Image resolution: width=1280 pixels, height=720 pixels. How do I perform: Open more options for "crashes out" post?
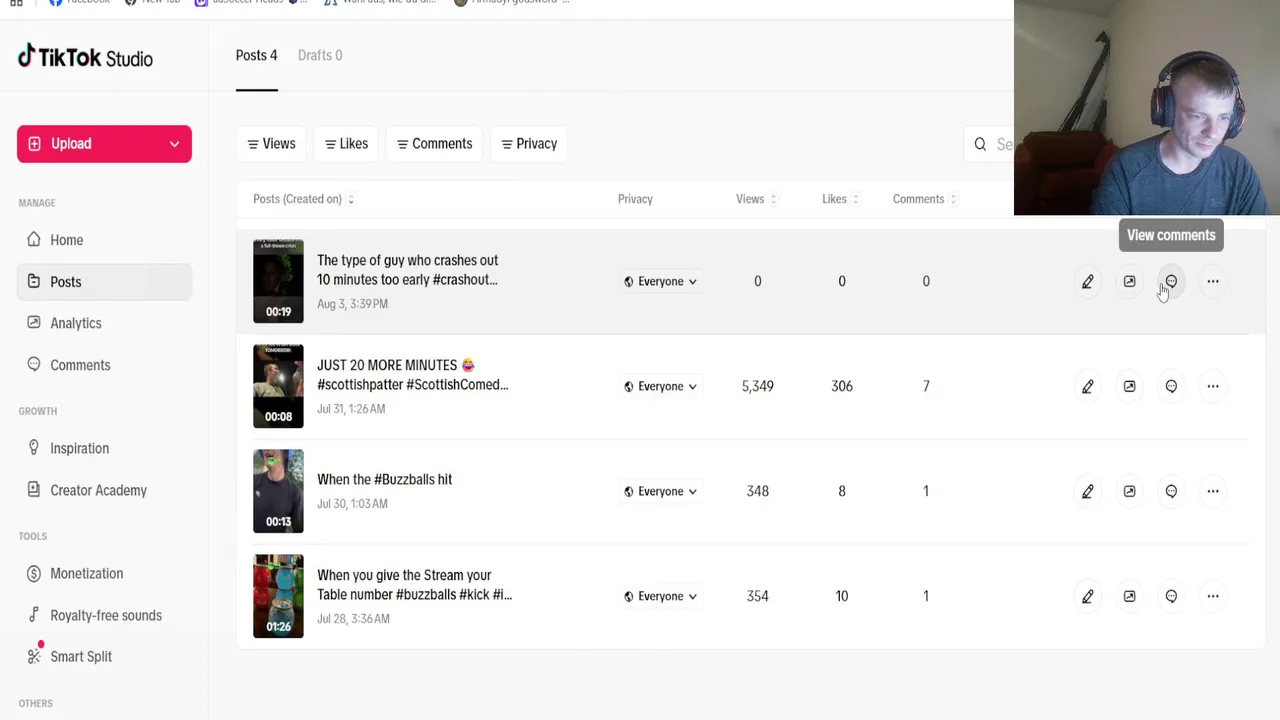[1213, 281]
